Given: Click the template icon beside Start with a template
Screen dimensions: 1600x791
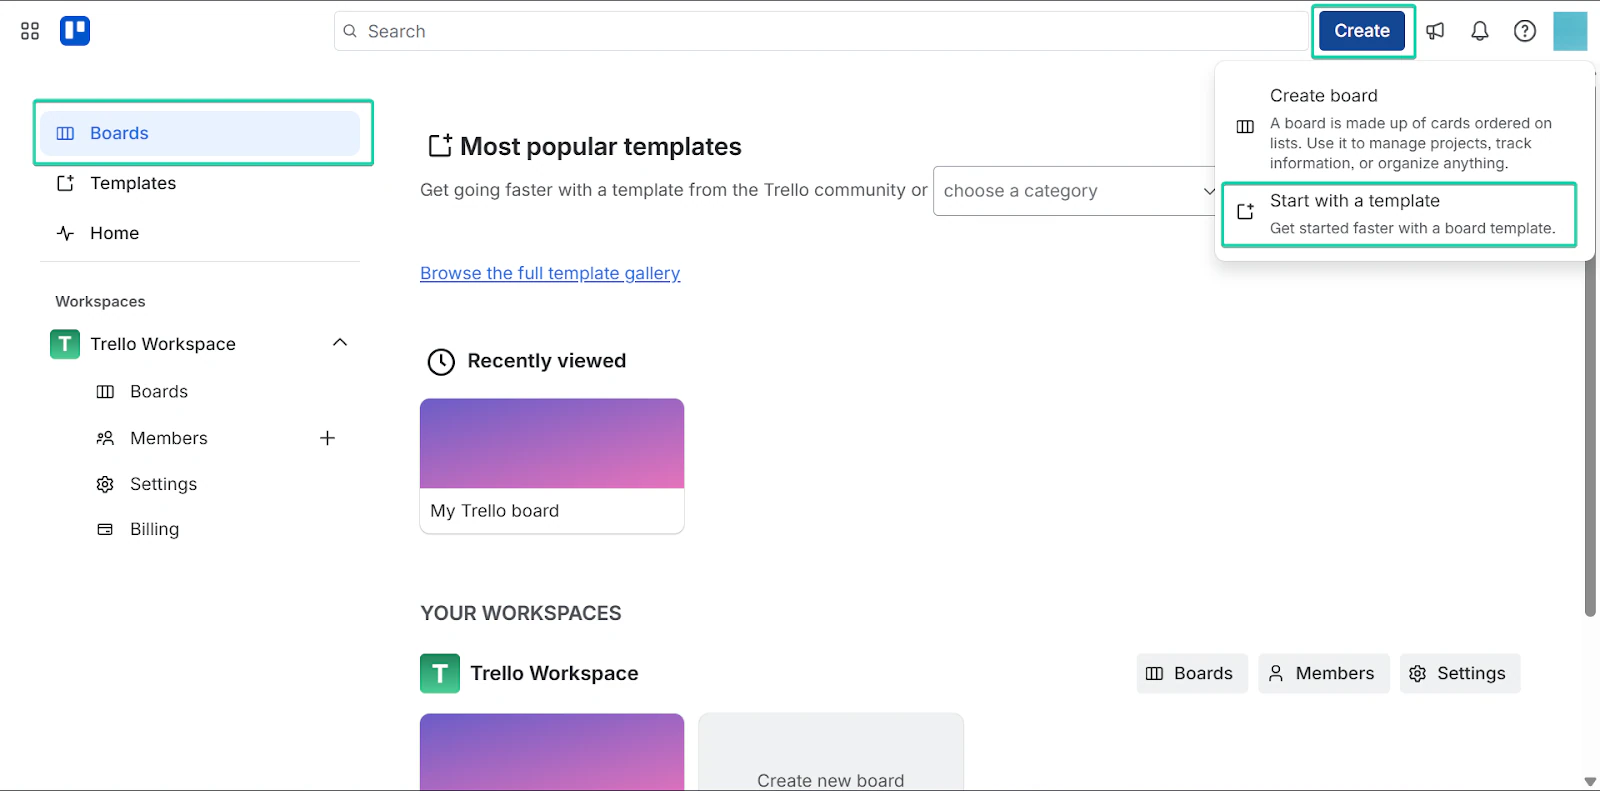Looking at the screenshot, I should coord(1245,212).
